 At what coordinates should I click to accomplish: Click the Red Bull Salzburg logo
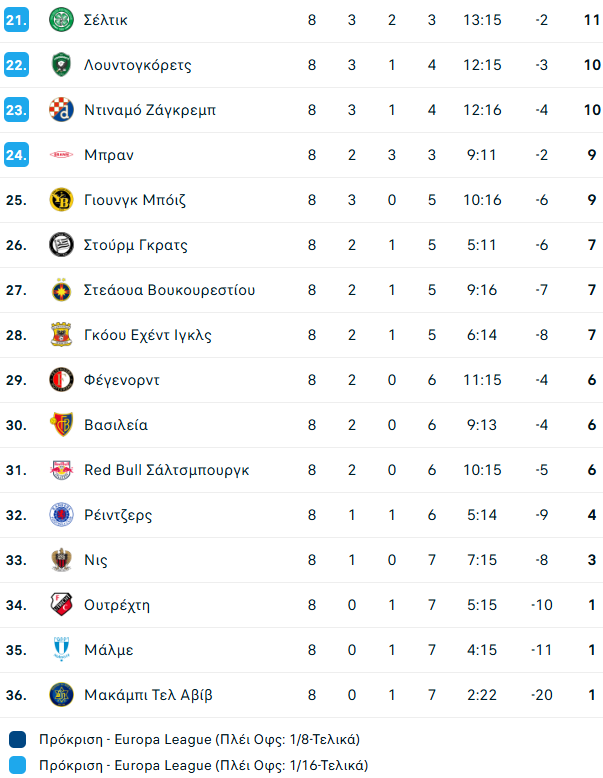(x=61, y=470)
